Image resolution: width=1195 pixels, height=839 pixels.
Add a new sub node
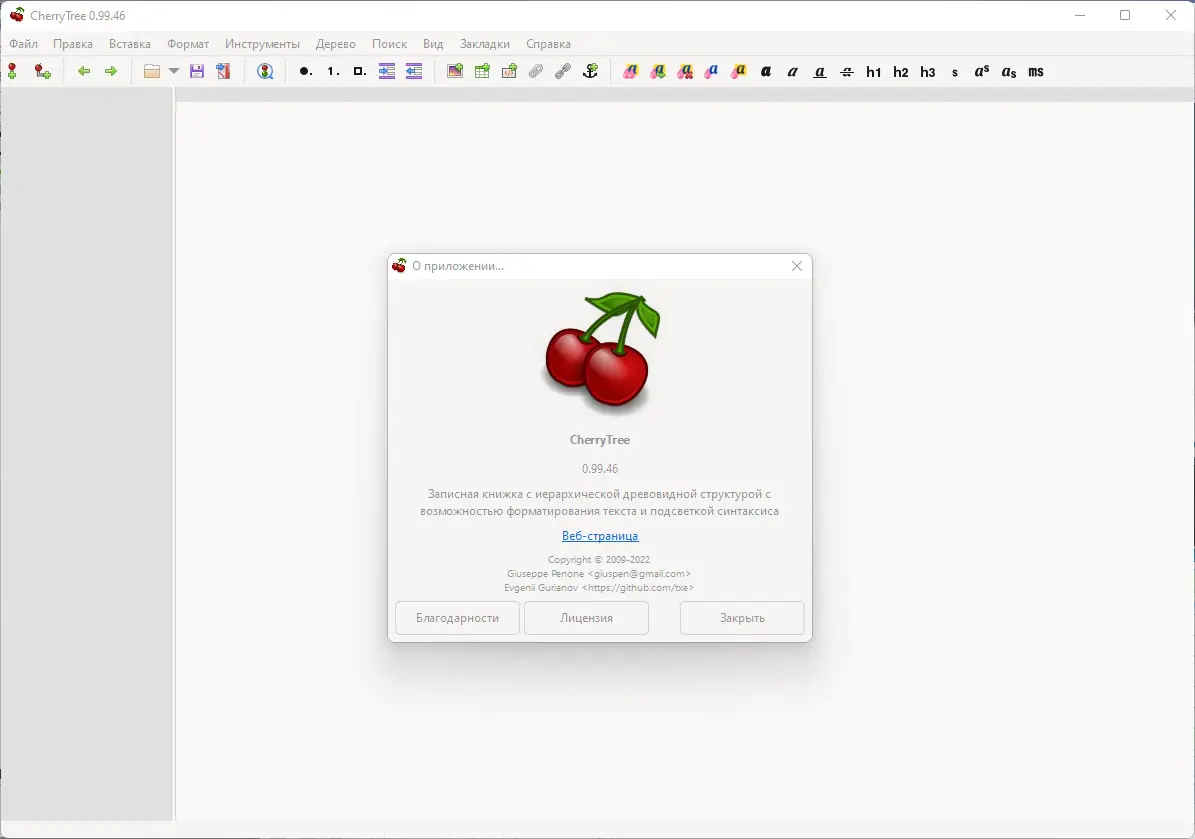point(43,72)
